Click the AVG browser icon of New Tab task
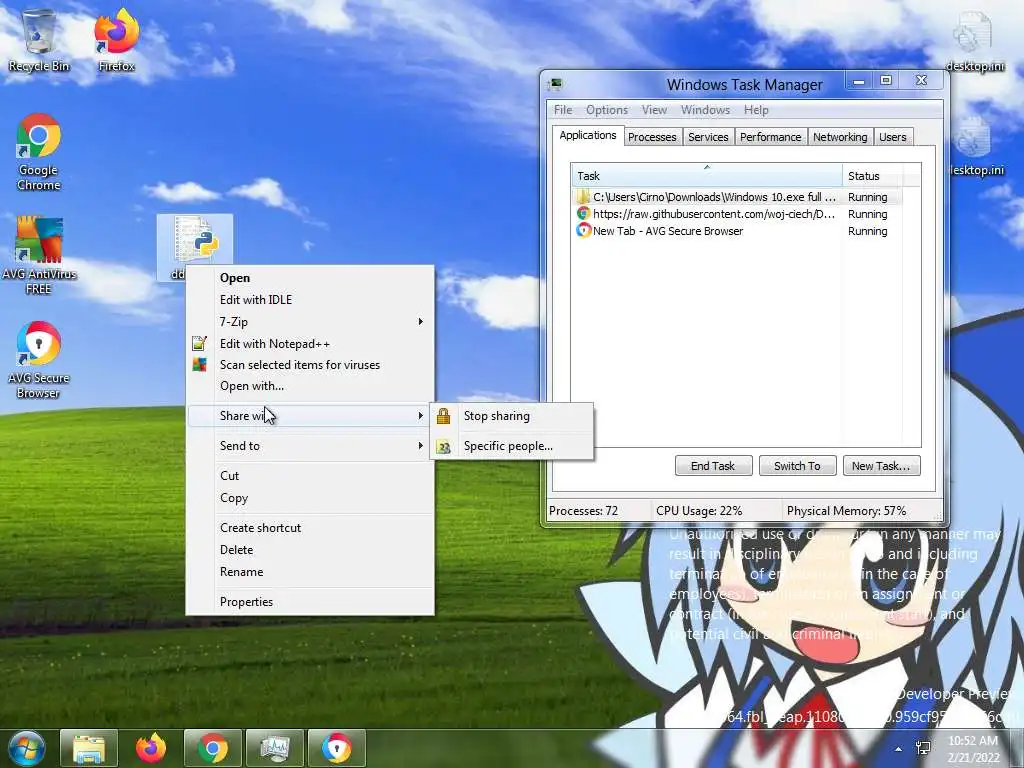 click(583, 231)
